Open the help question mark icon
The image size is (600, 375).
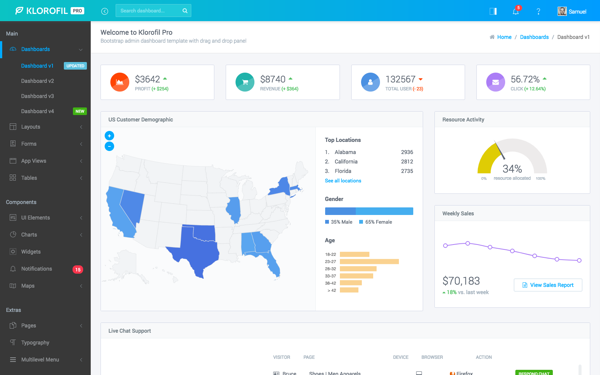click(538, 11)
